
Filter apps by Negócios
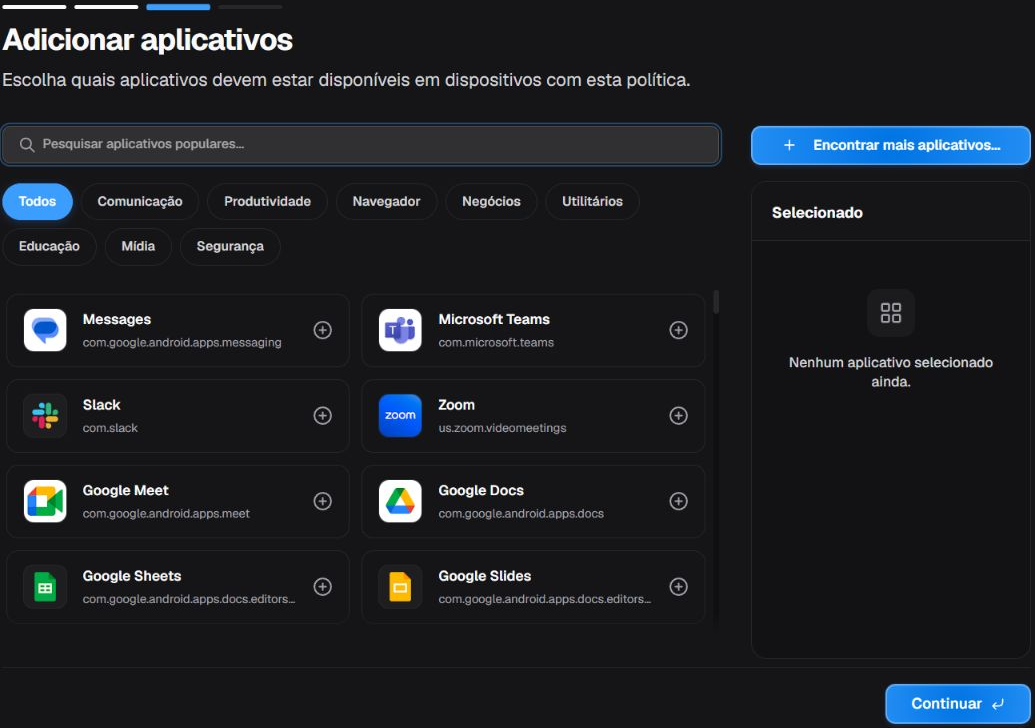(x=491, y=201)
